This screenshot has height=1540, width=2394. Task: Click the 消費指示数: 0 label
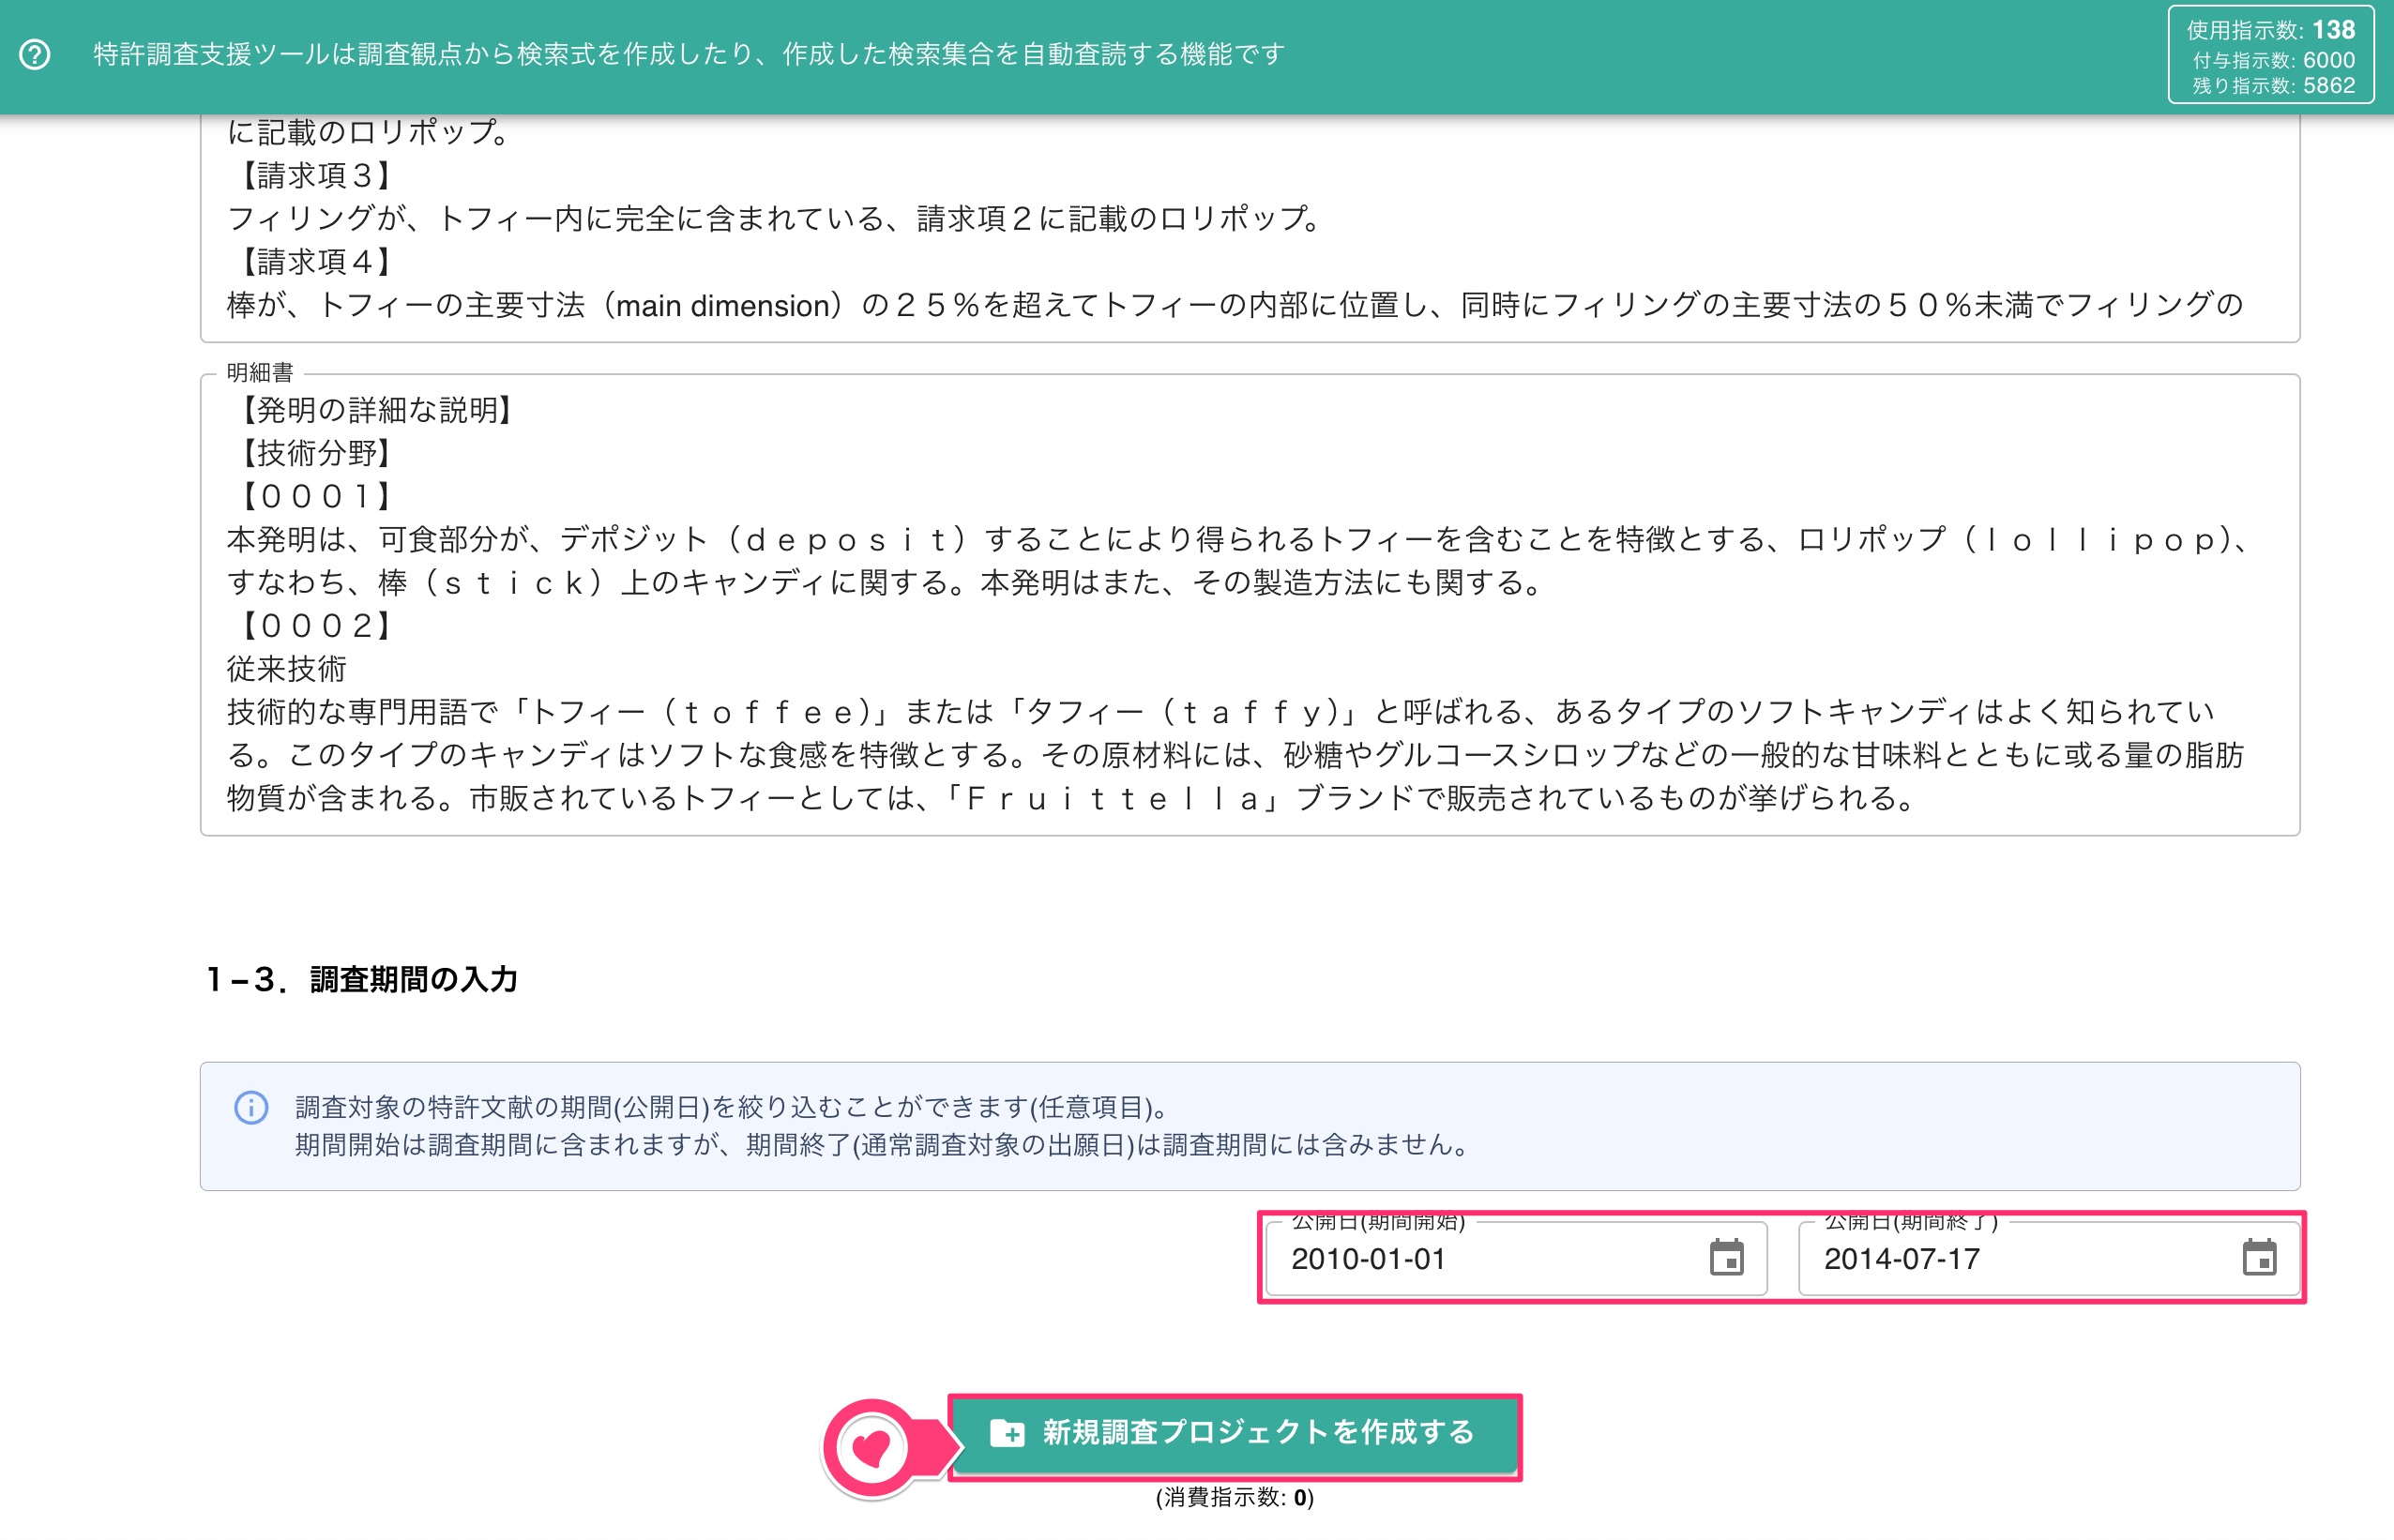(x=1234, y=1497)
